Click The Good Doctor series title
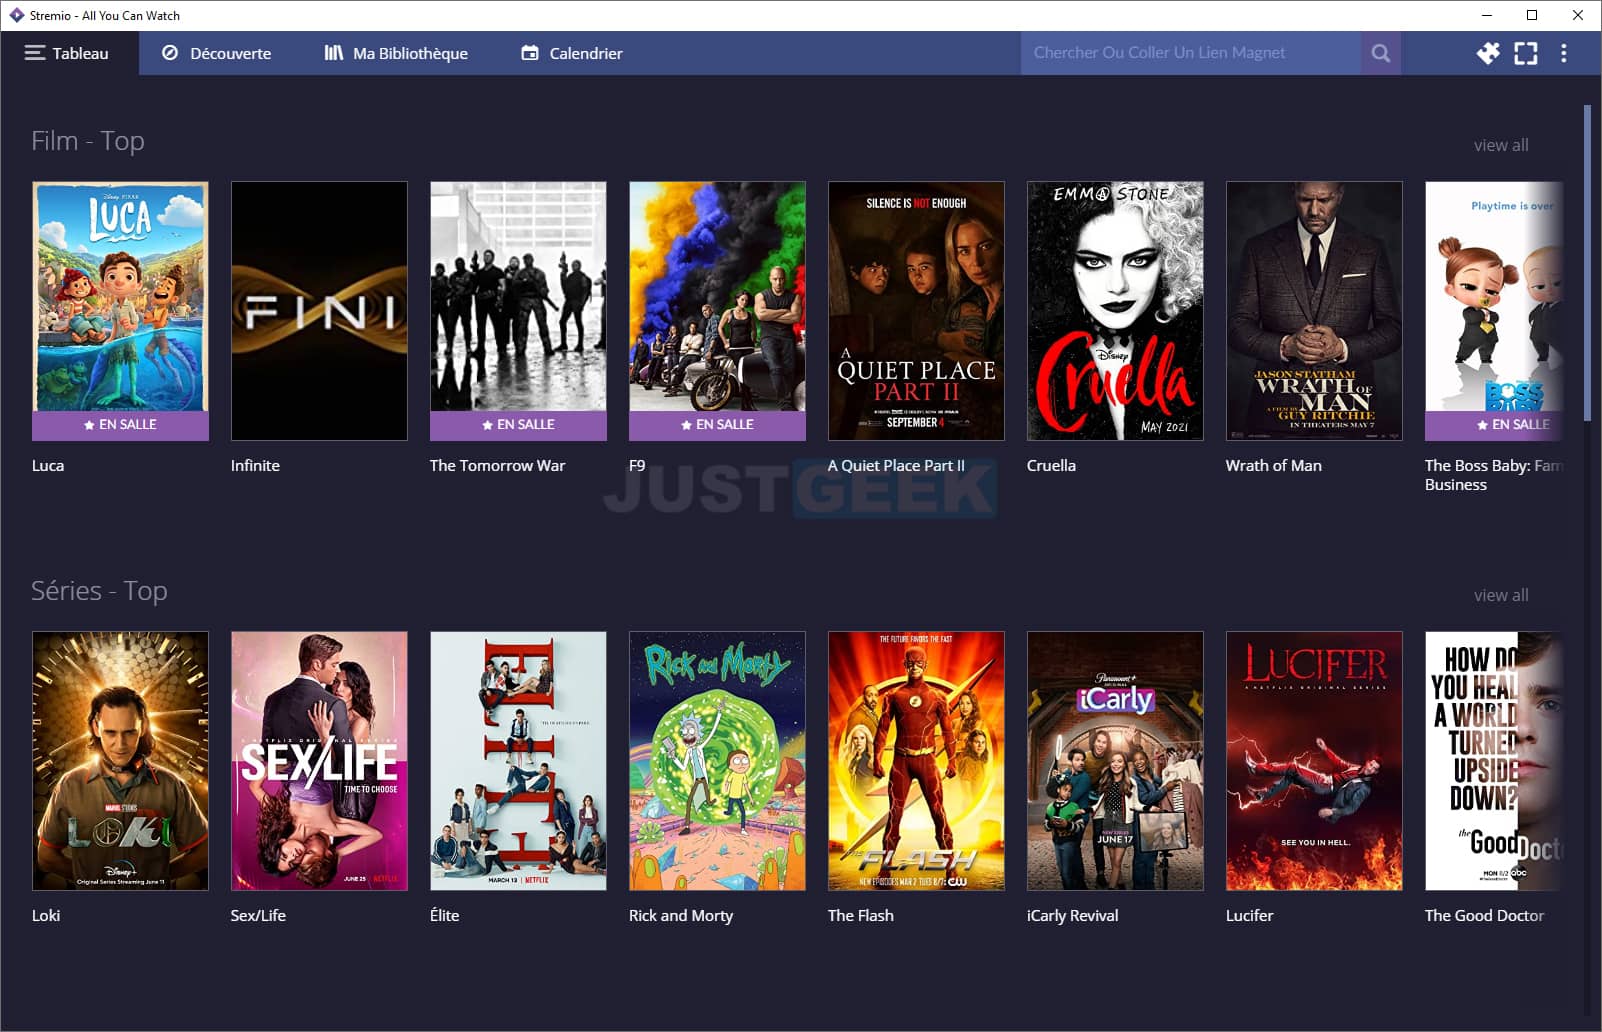The width and height of the screenshot is (1602, 1032). [x=1484, y=915]
